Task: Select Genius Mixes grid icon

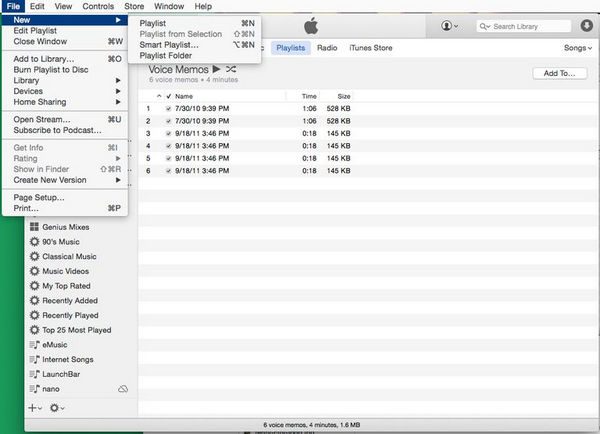Action: click(34, 227)
